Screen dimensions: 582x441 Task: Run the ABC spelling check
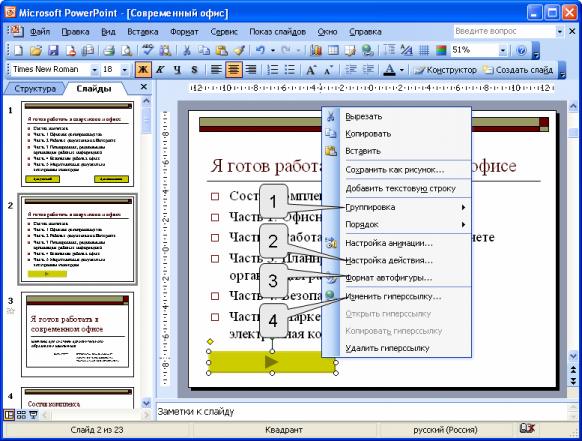(147, 50)
